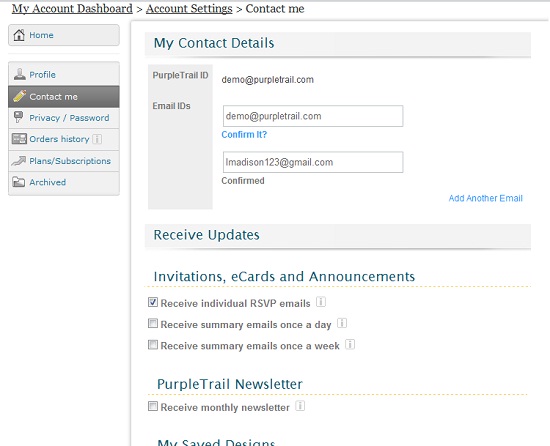This screenshot has height=446, width=550.
Task: Click the Orders history card icon
Action: [x=19, y=139]
